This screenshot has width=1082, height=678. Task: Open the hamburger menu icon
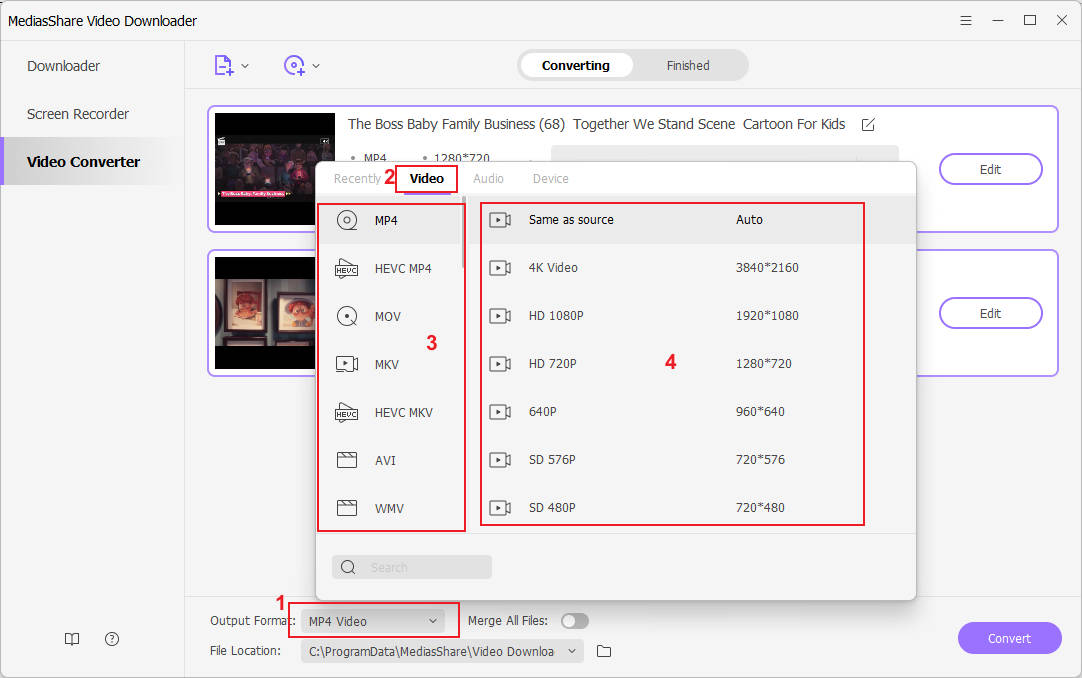[x=965, y=19]
